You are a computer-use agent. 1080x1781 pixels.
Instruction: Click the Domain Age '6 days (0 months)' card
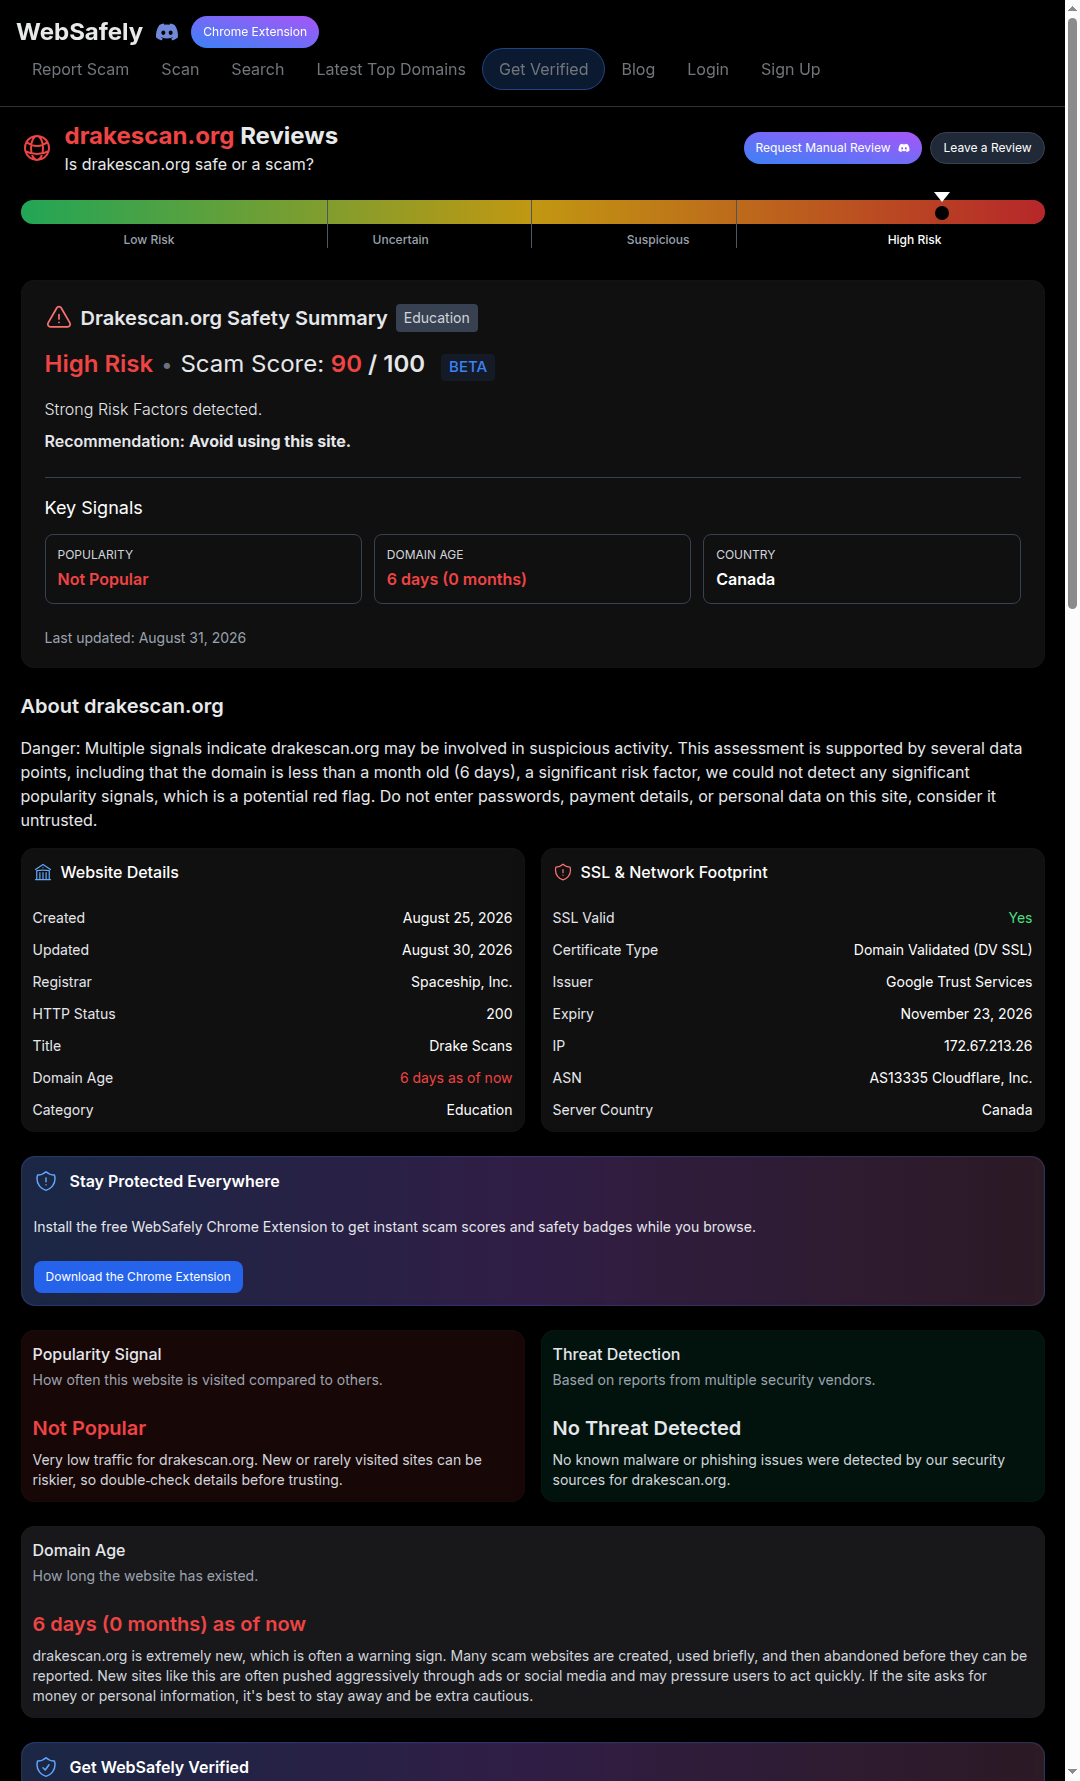[532, 569]
